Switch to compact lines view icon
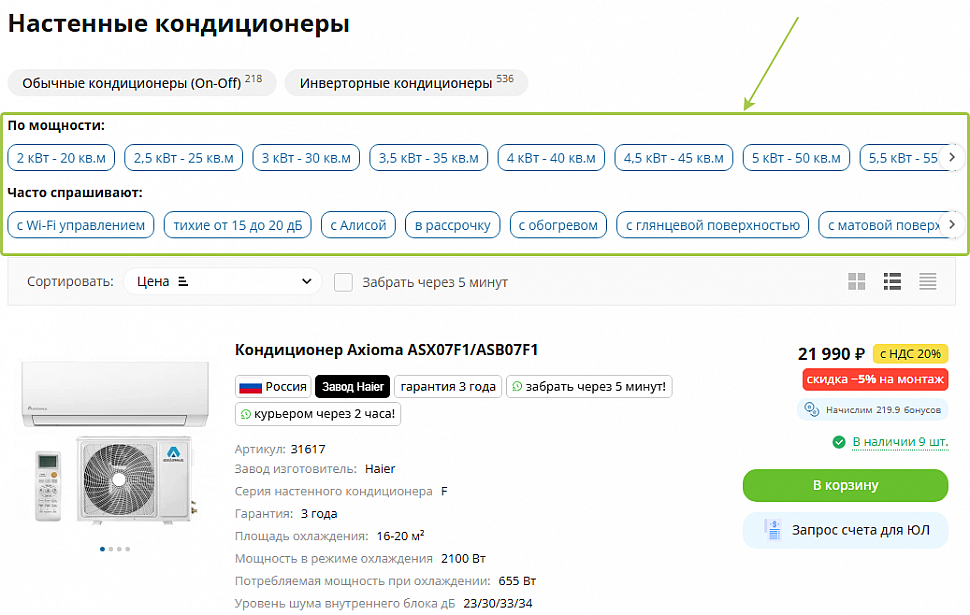 [927, 282]
